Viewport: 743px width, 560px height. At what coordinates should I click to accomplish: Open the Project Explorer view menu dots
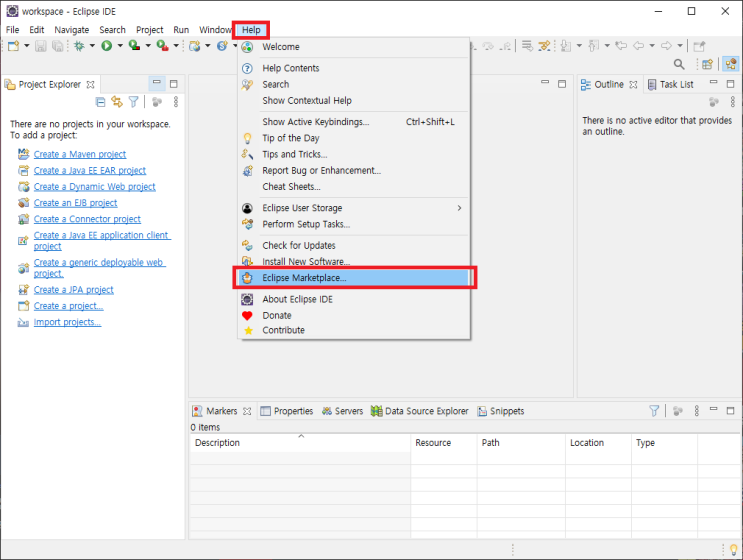pyautogui.click(x=176, y=102)
